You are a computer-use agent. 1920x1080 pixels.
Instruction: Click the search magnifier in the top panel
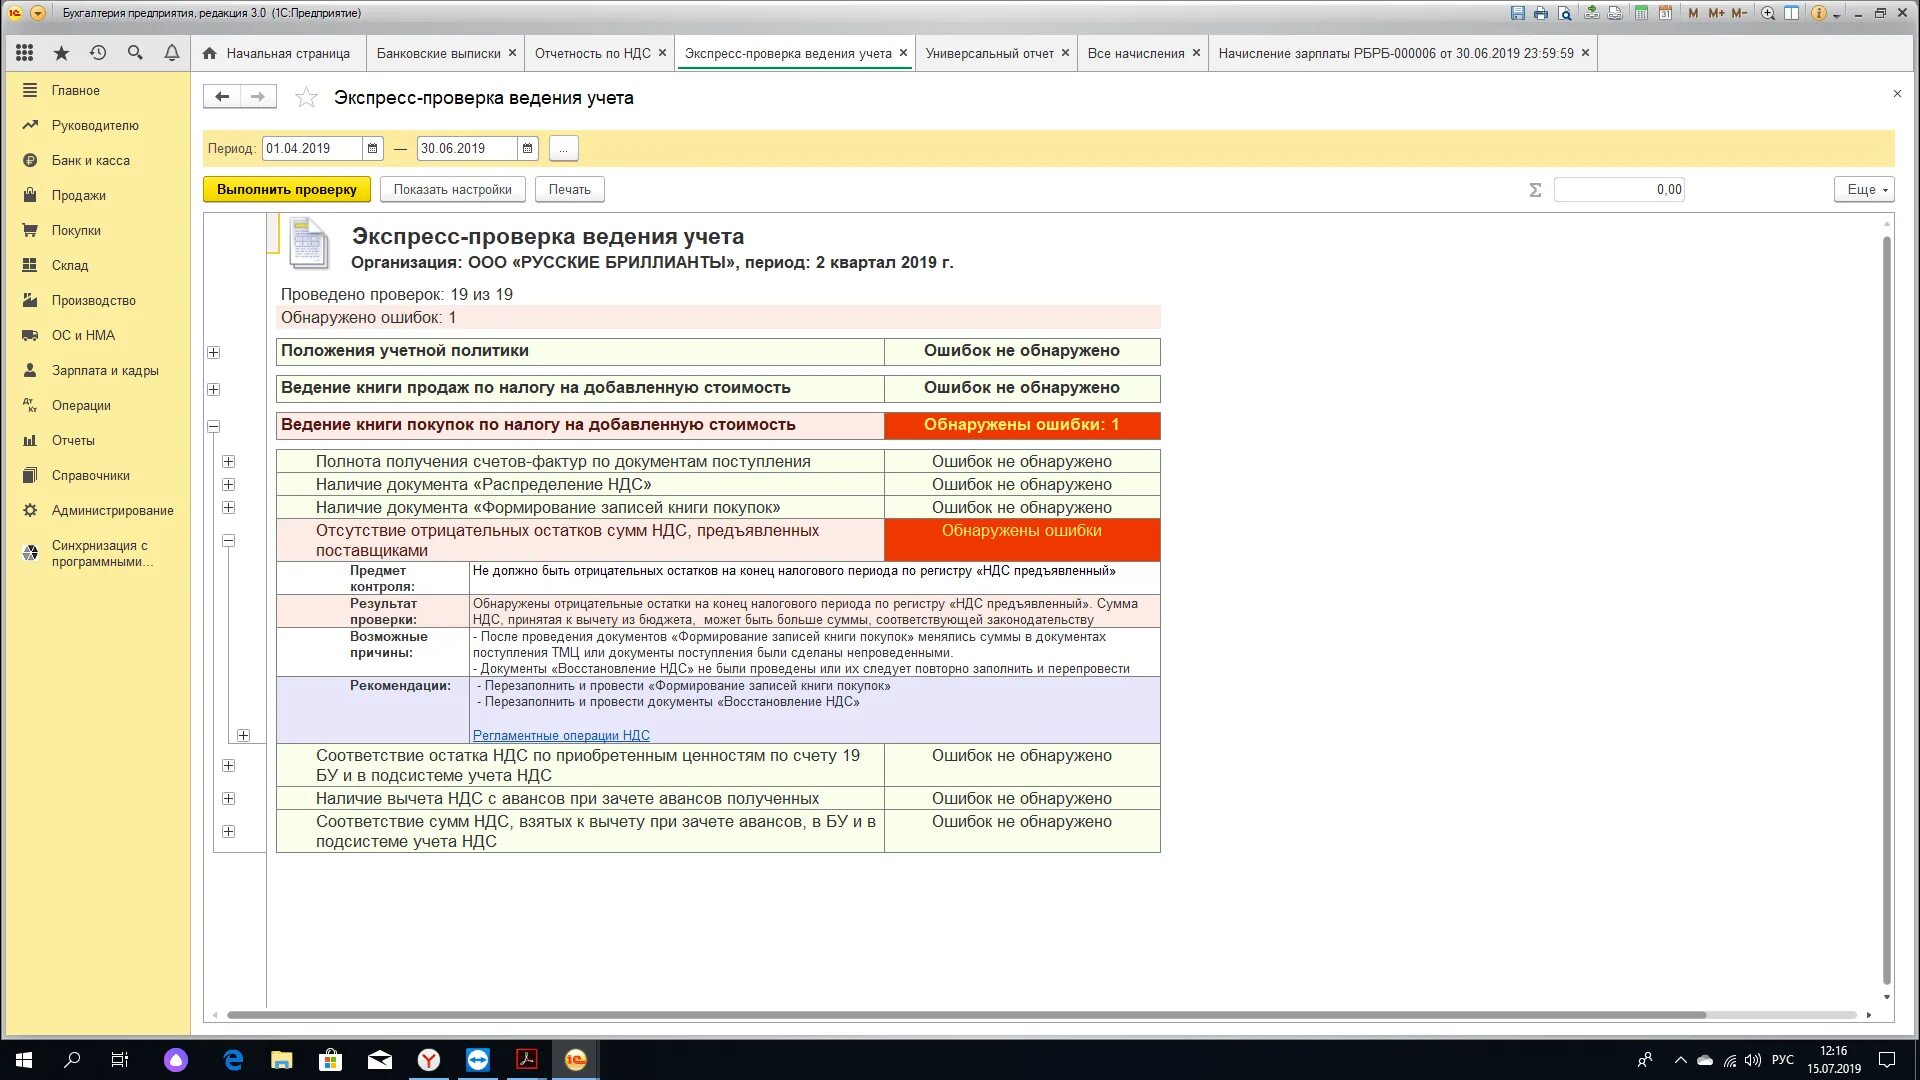[135, 53]
